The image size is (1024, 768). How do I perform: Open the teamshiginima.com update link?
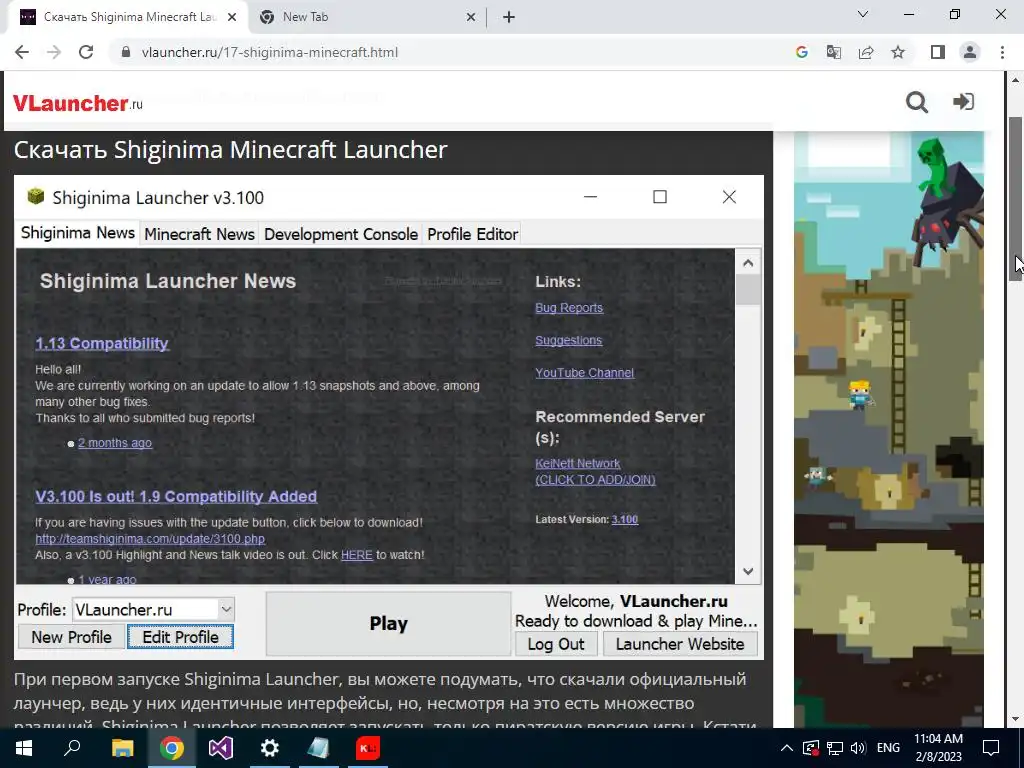point(150,539)
